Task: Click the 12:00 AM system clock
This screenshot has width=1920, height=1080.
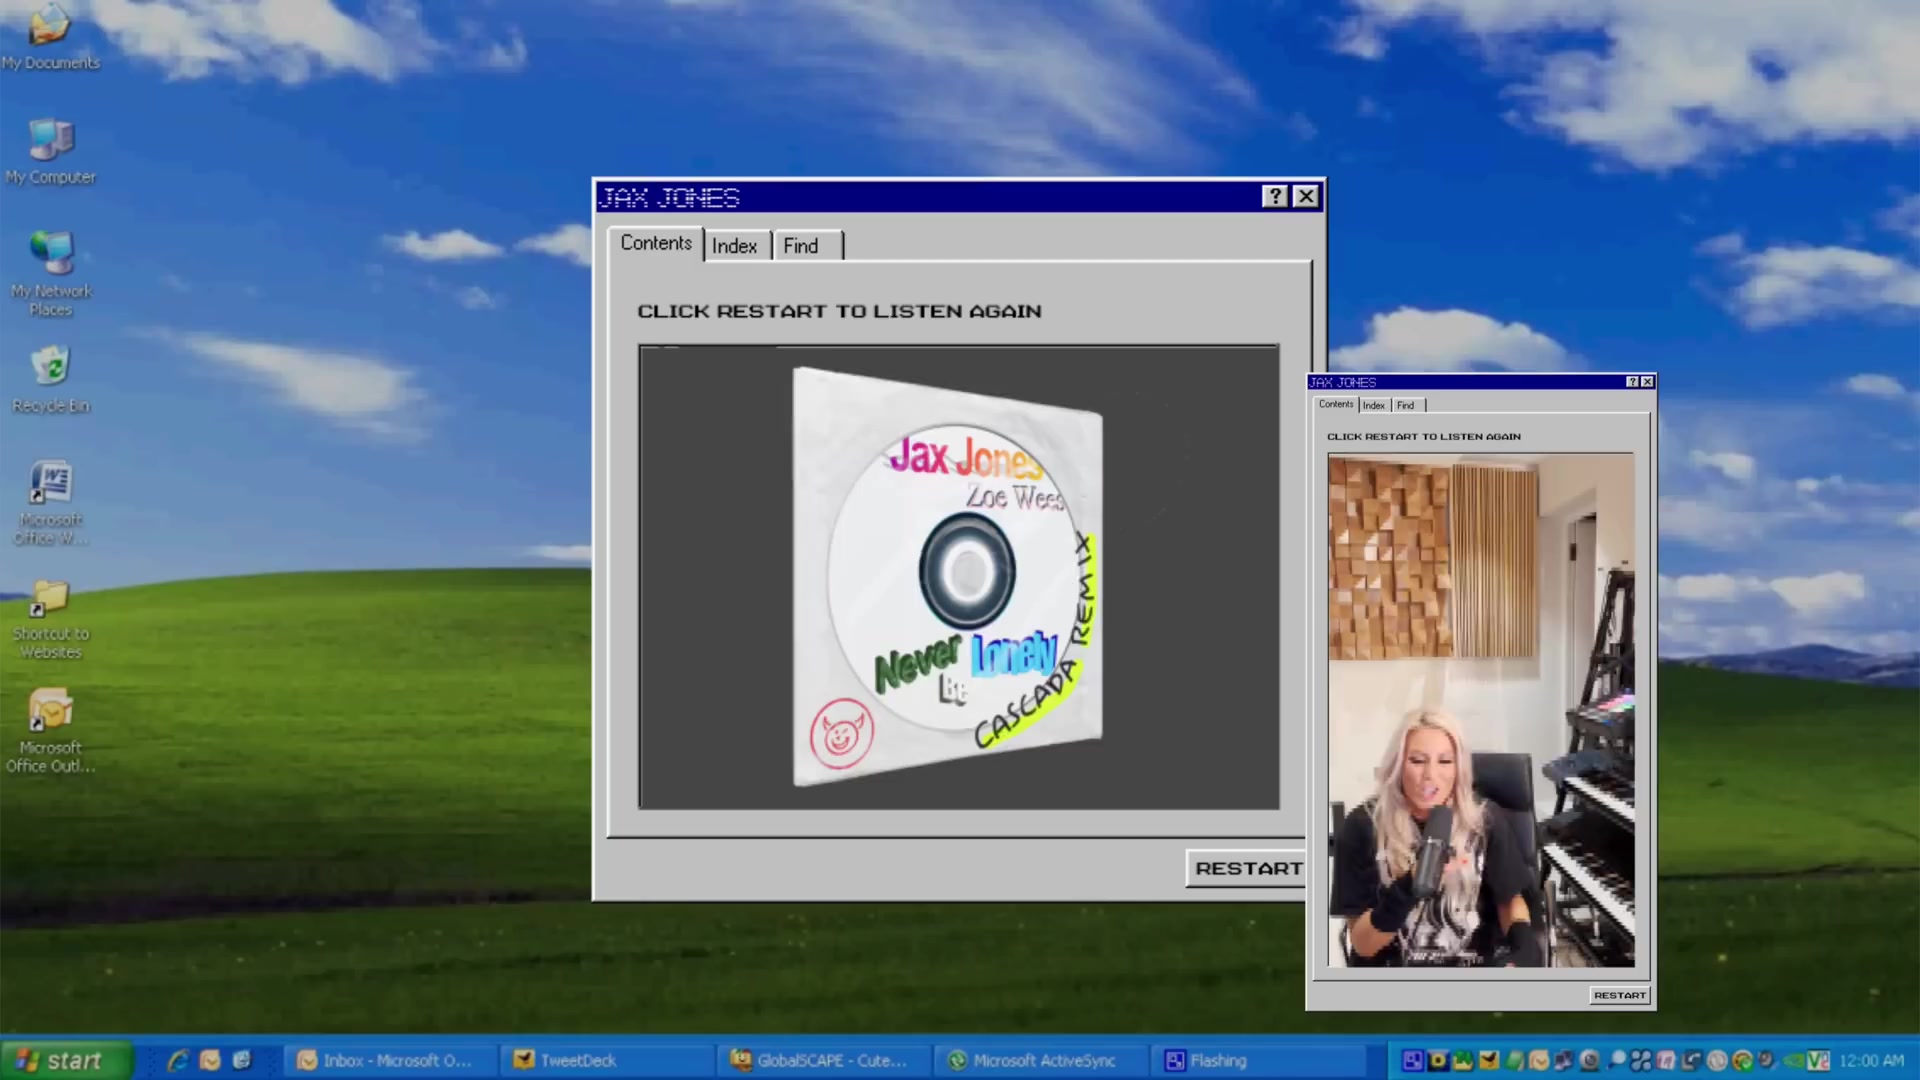Action: coord(1871,1060)
